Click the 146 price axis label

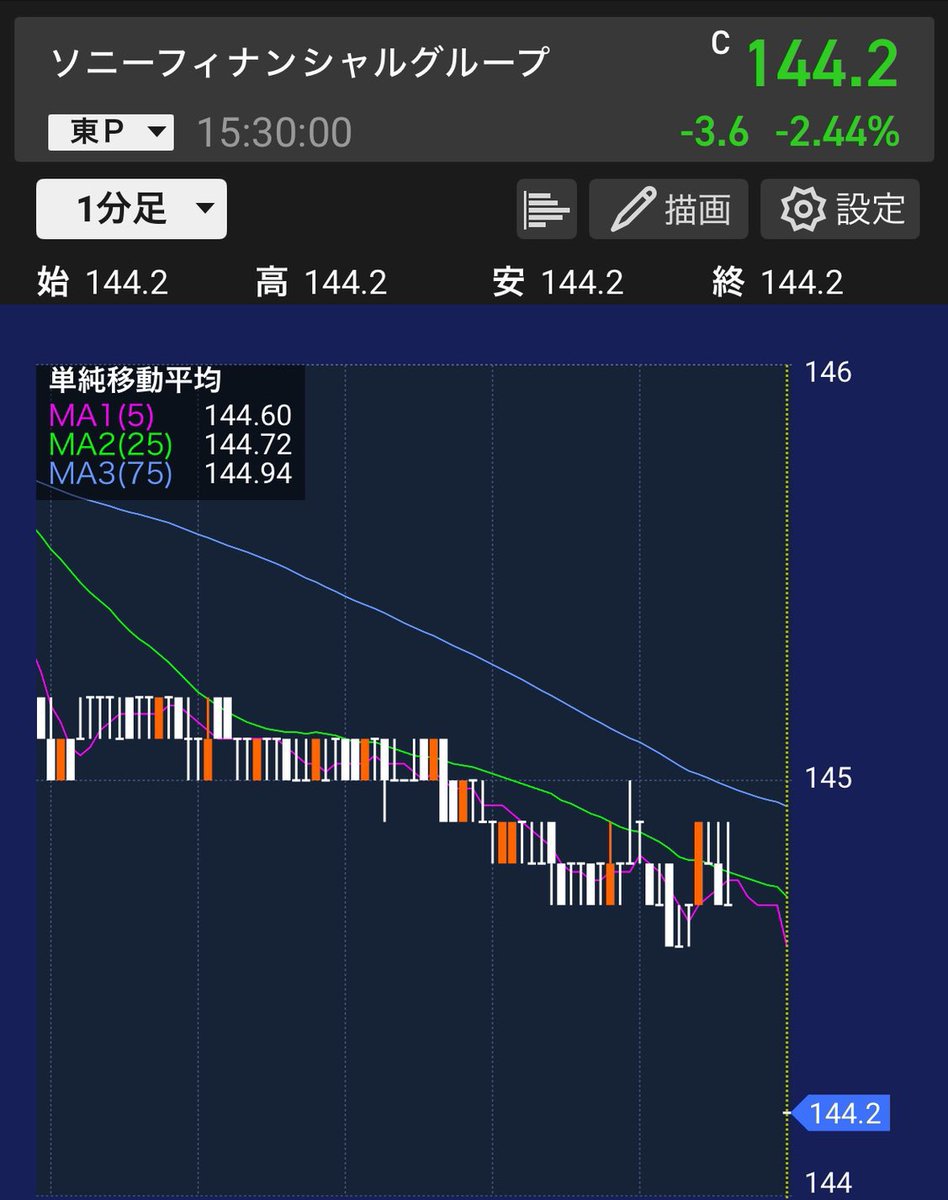[828, 373]
